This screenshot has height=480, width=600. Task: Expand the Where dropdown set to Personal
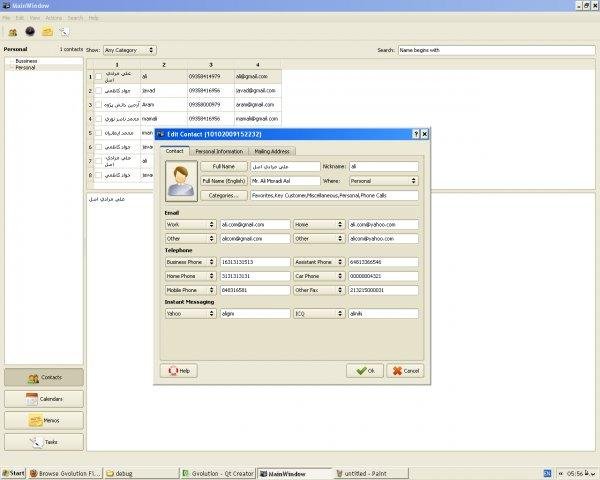[383, 181]
